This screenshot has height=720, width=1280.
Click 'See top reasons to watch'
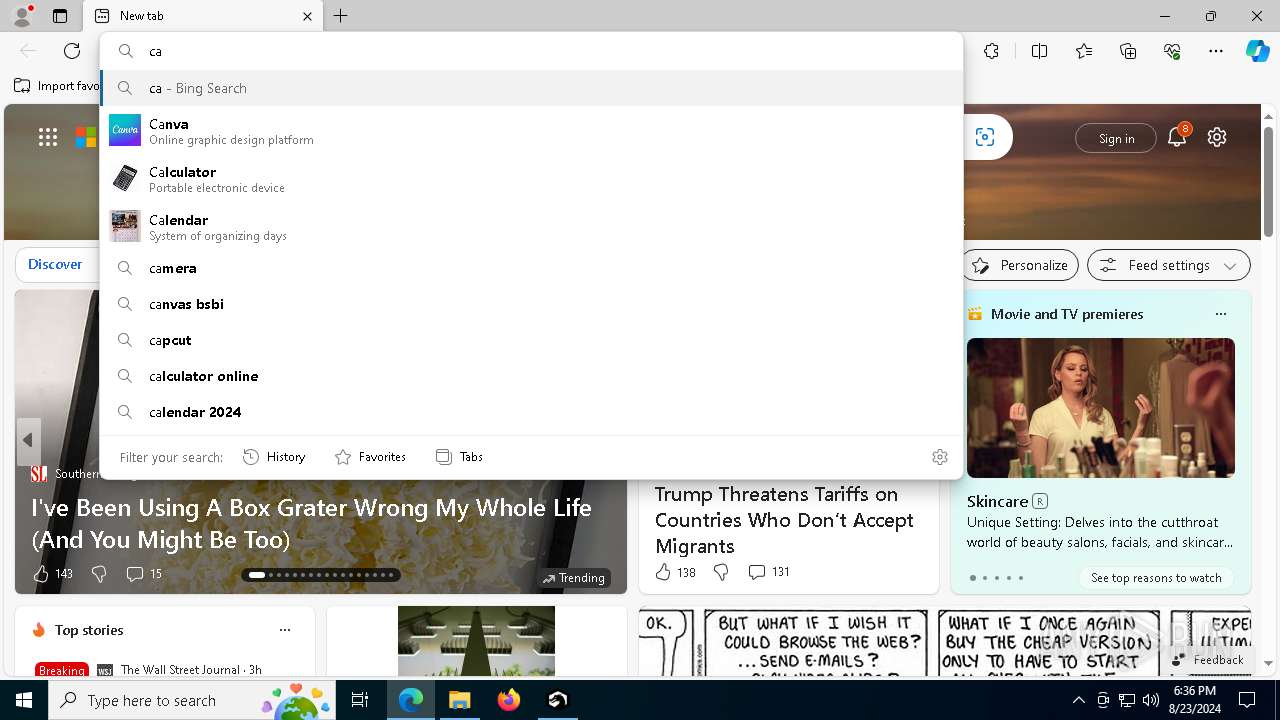[1156, 578]
